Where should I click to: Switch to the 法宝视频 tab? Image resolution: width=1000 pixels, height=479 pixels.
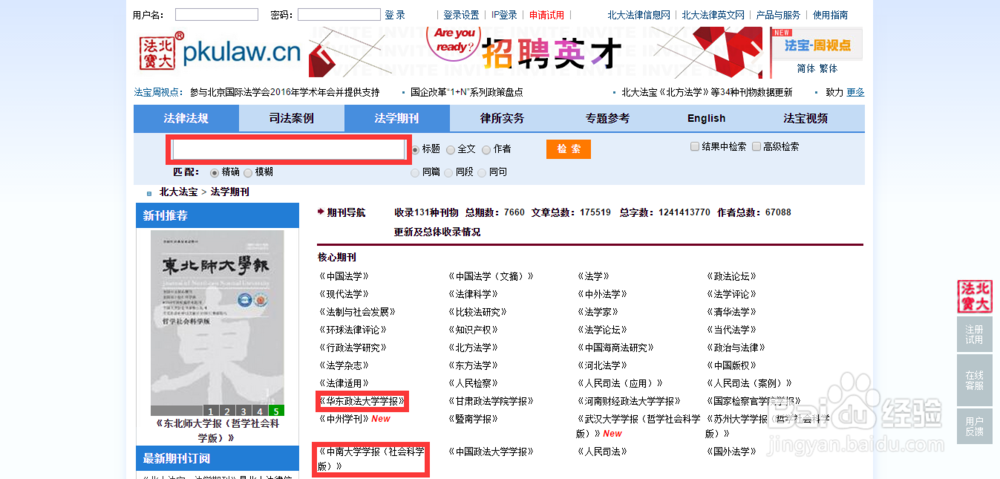click(x=805, y=118)
